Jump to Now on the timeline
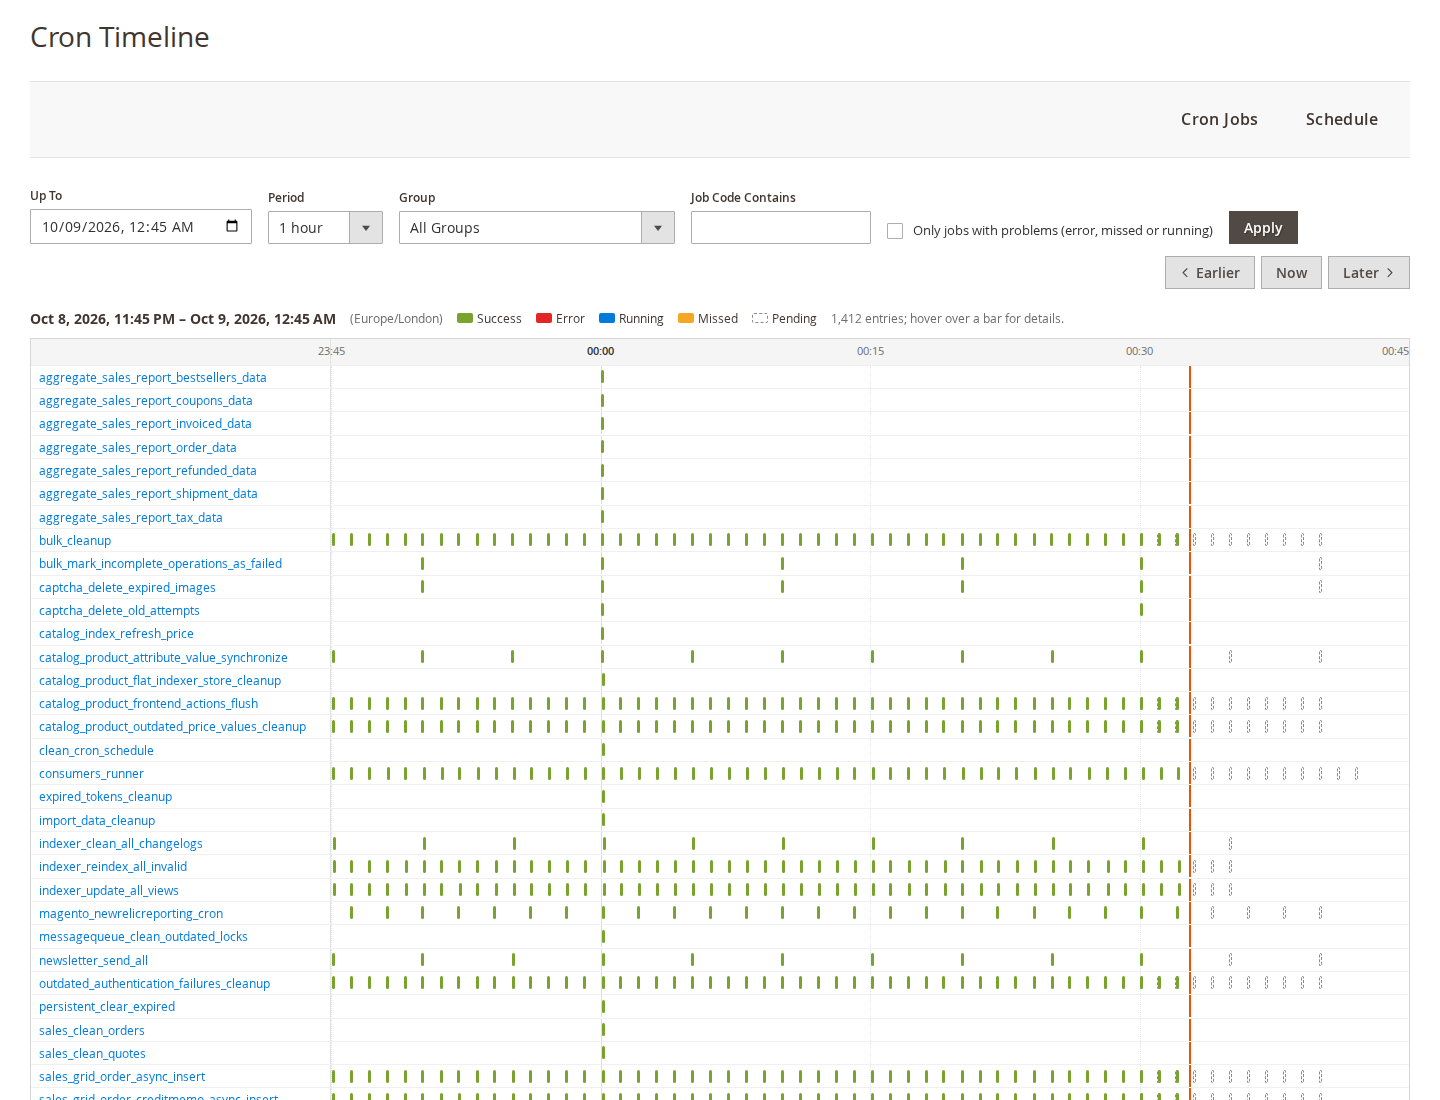Screen dimensions: 1440x1100 1291,273
